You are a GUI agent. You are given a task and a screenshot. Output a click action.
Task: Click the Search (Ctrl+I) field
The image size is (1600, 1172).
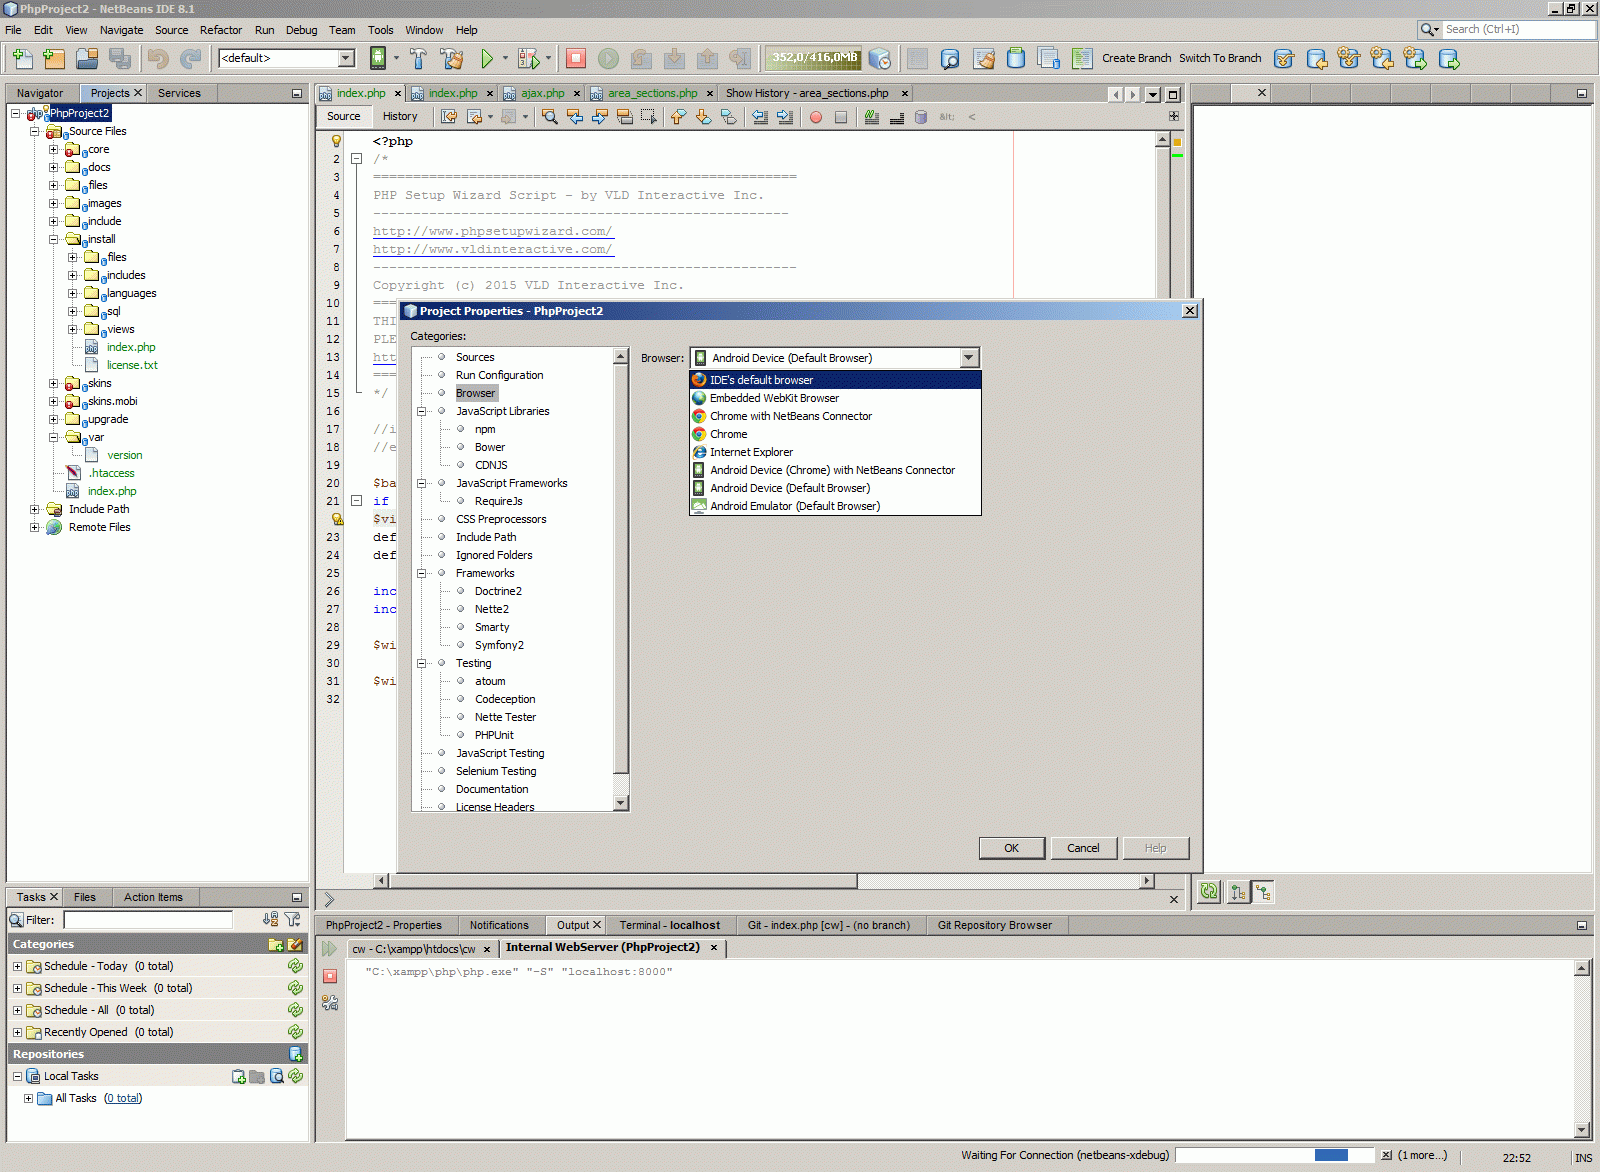click(x=1518, y=29)
